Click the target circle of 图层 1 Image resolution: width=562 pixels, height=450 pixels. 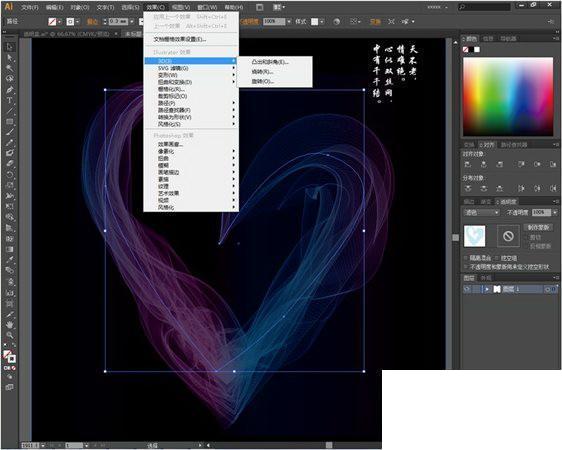pyautogui.click(x=547, y=289)
